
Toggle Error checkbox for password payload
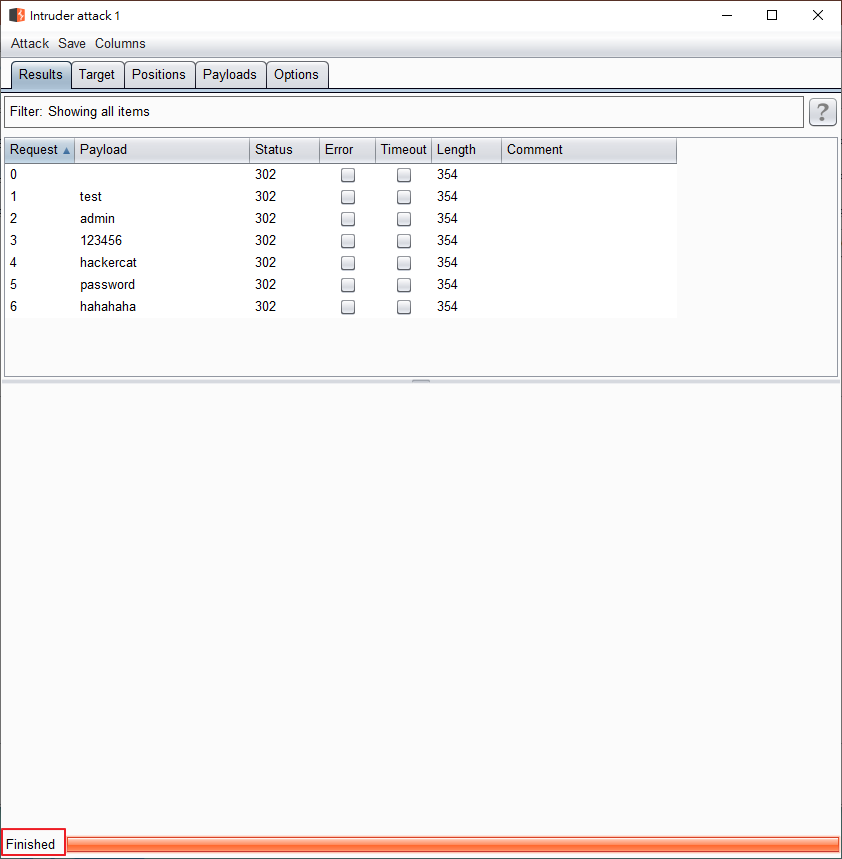point(348,285)
